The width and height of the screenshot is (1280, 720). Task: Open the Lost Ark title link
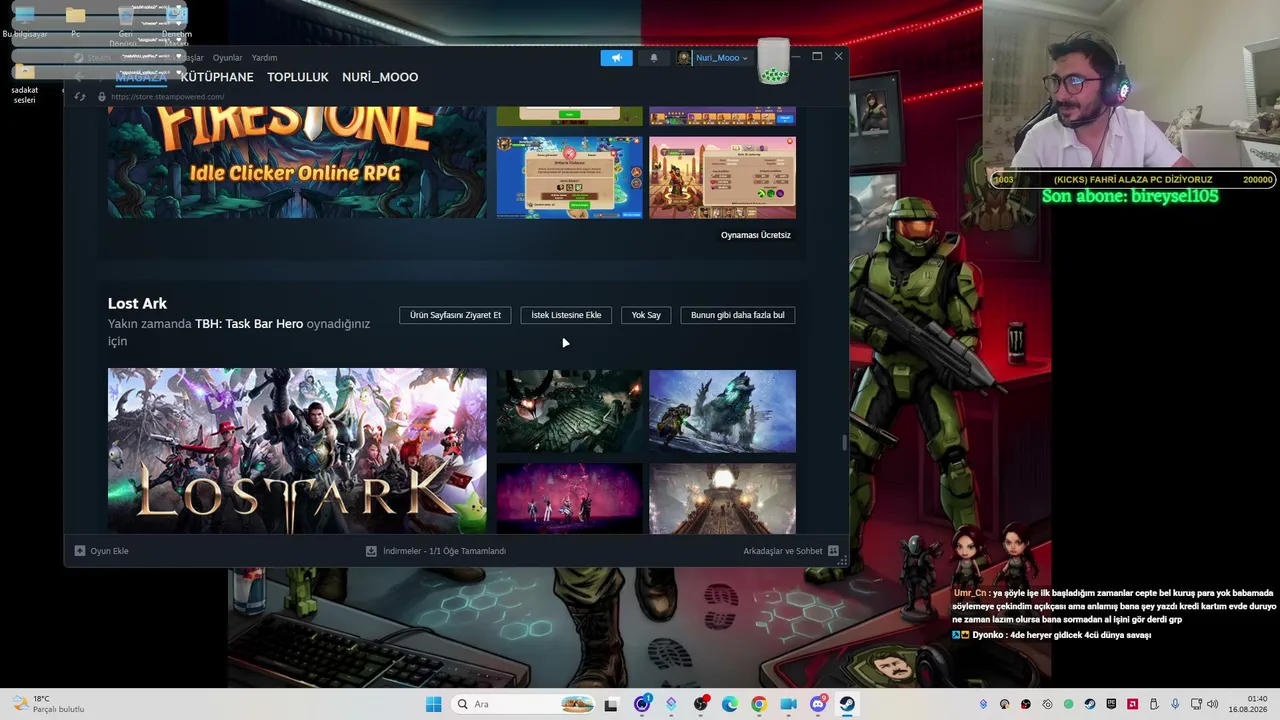point(137,303)
